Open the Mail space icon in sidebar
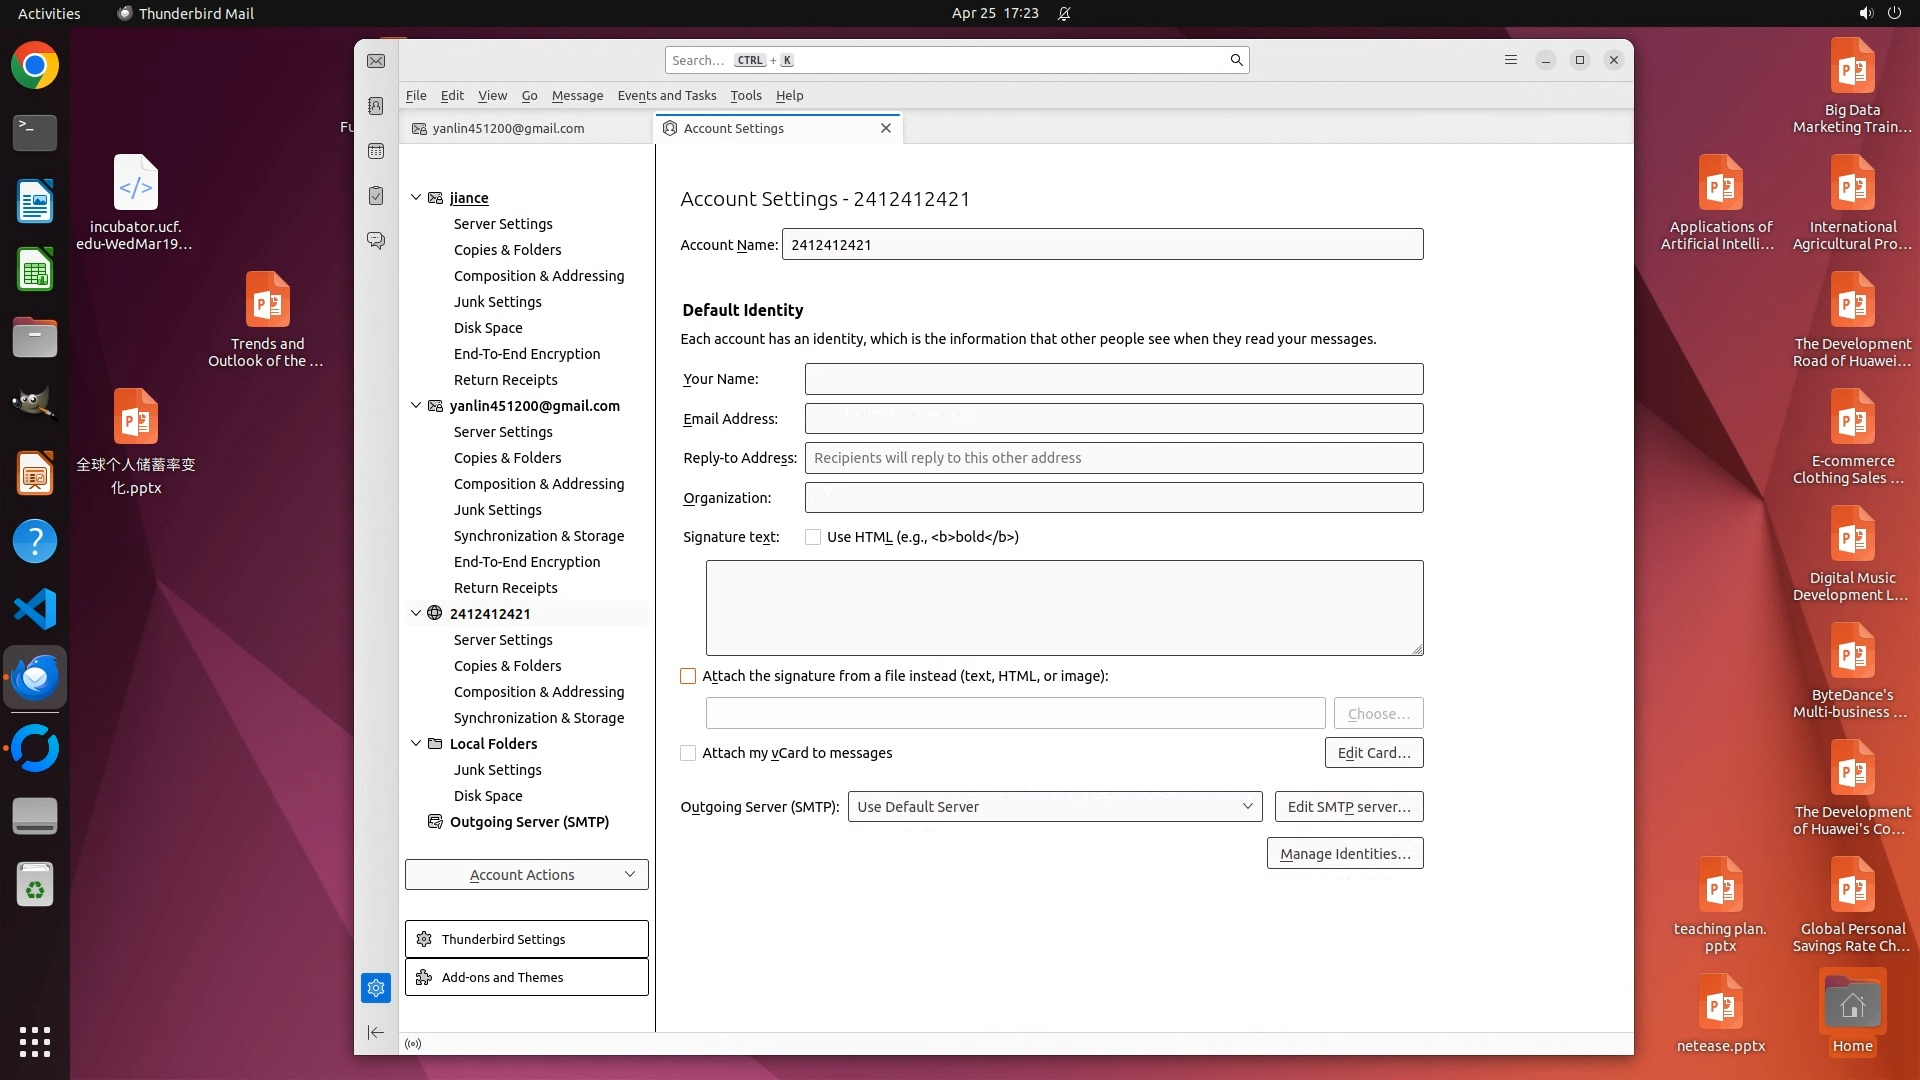 pos(376,61)
